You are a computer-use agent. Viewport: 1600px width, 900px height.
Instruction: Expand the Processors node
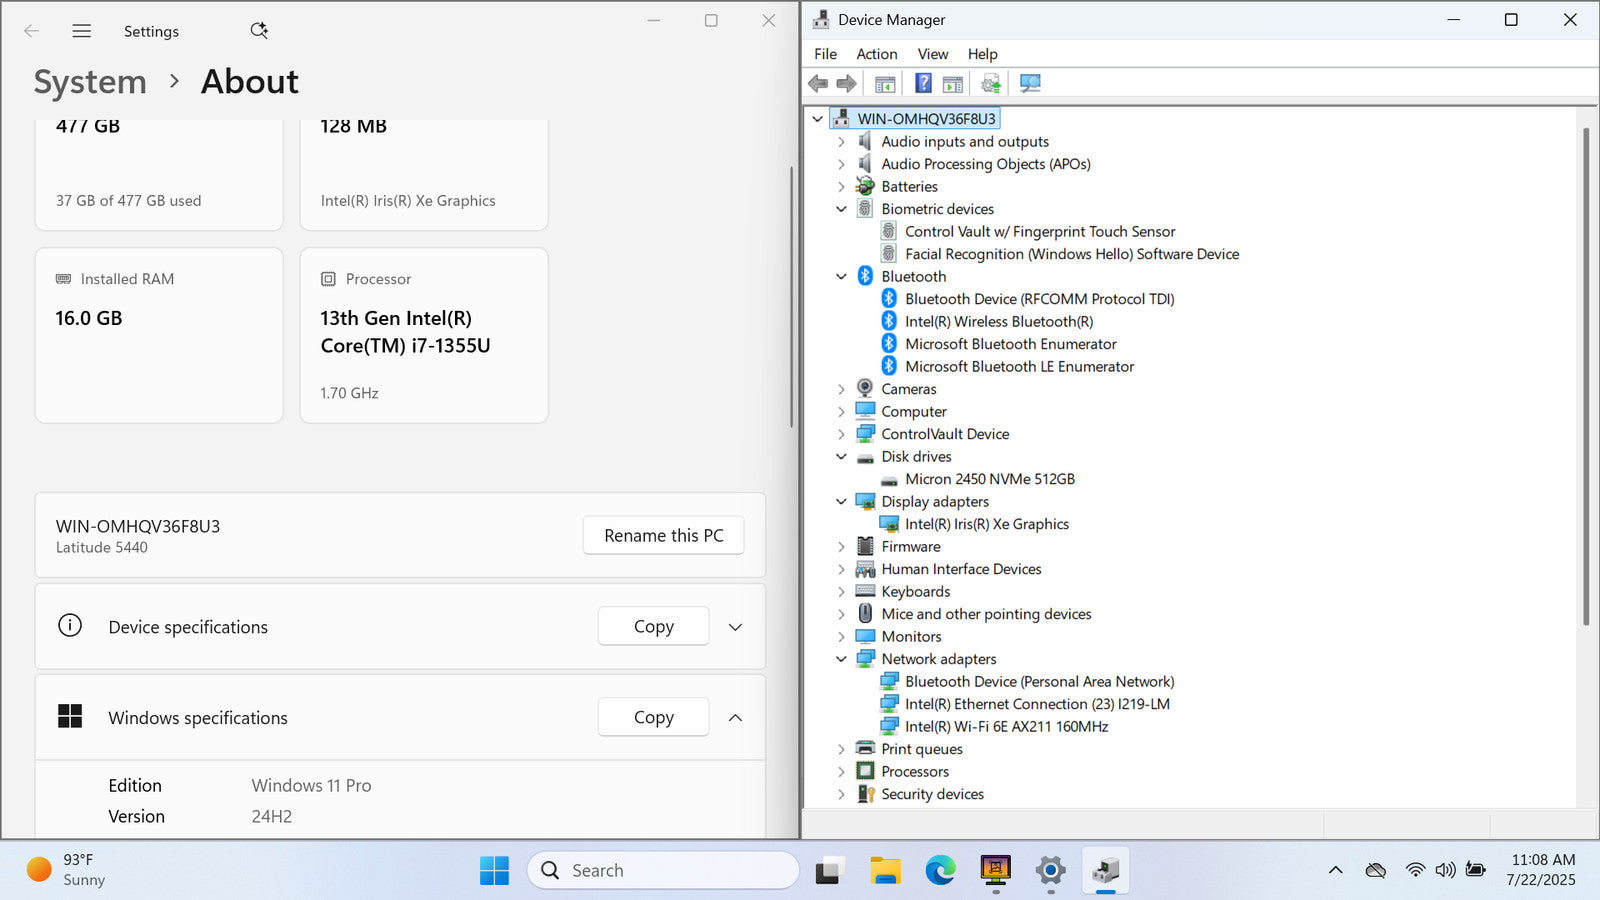(841, 772)
